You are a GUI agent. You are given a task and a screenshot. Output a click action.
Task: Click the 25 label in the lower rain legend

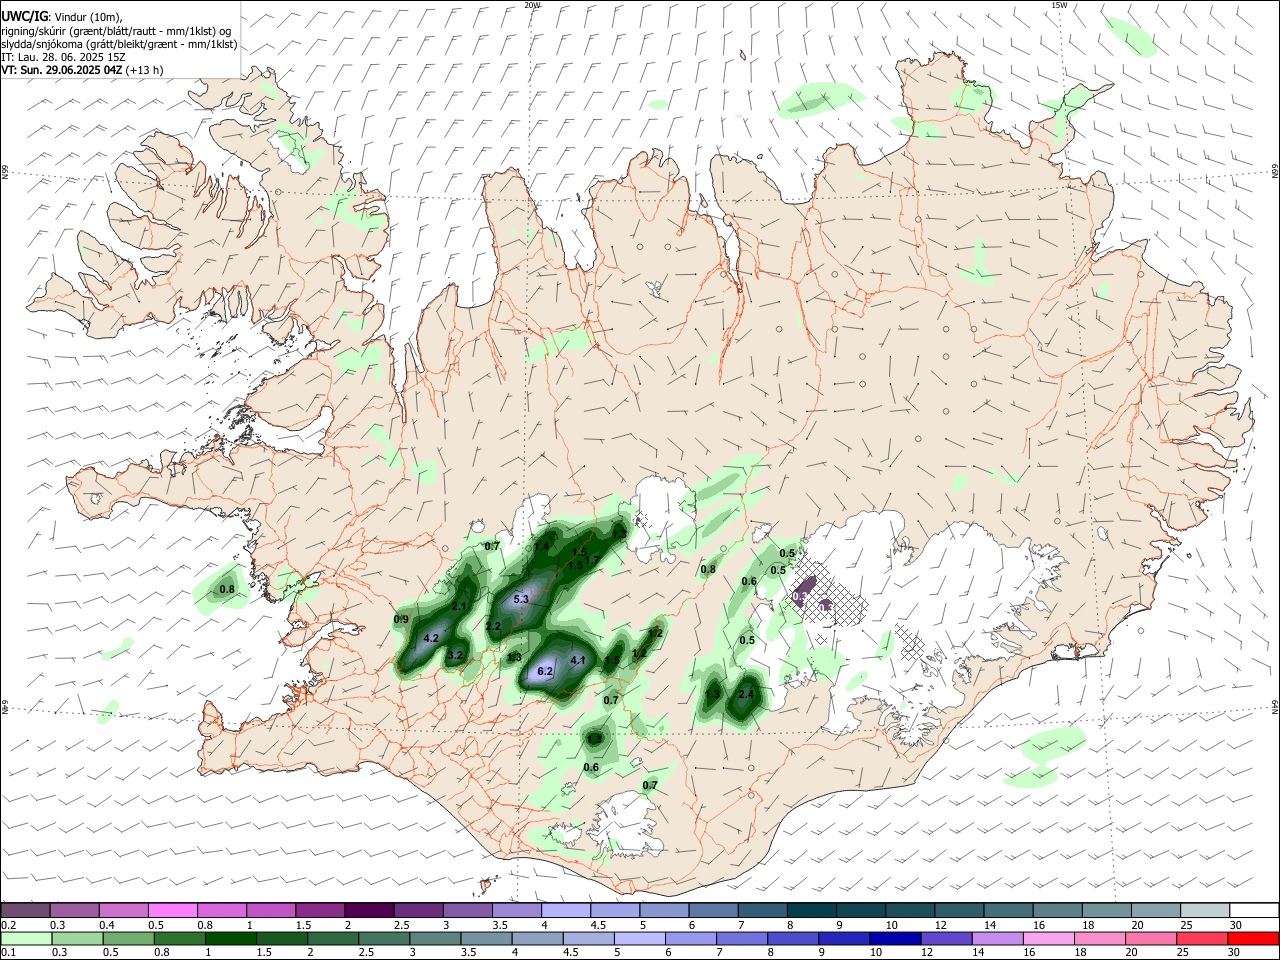click(1184, 953)
